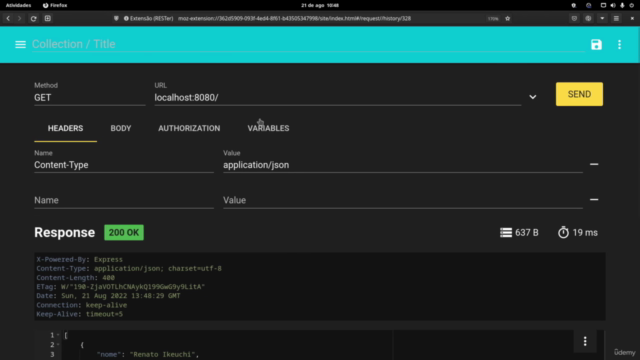Click the Collection / Title field
The height and width of the screenshot is (360, 640).
point(308,44)
